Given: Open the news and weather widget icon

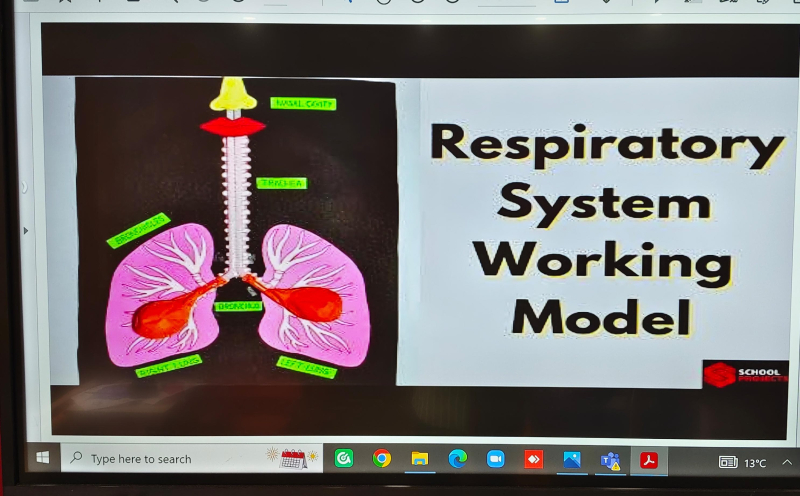Looking at the screenshot, I should [728, 462].
